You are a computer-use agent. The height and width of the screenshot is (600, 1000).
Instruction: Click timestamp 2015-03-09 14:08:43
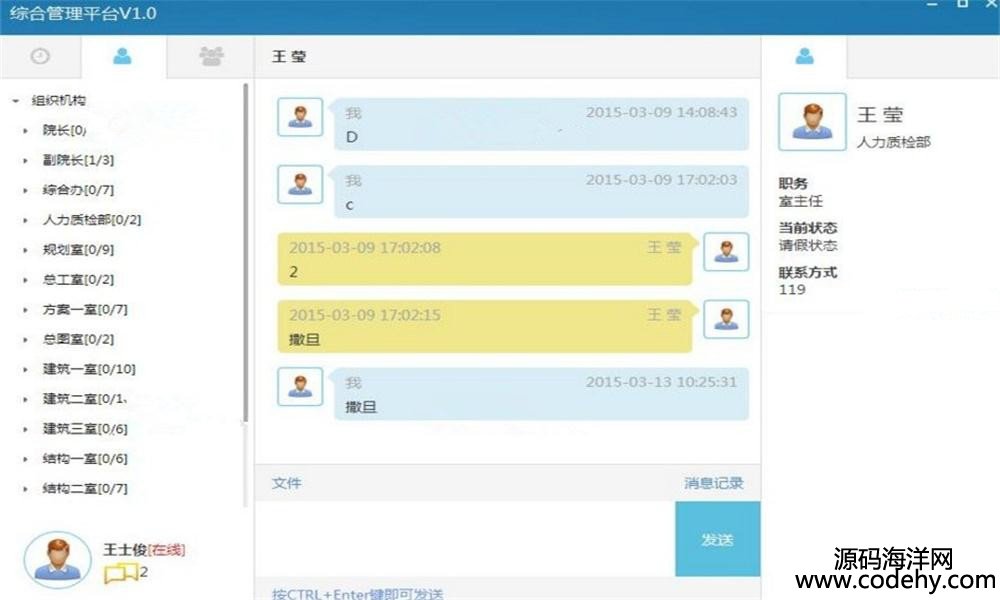coord(661,113)
